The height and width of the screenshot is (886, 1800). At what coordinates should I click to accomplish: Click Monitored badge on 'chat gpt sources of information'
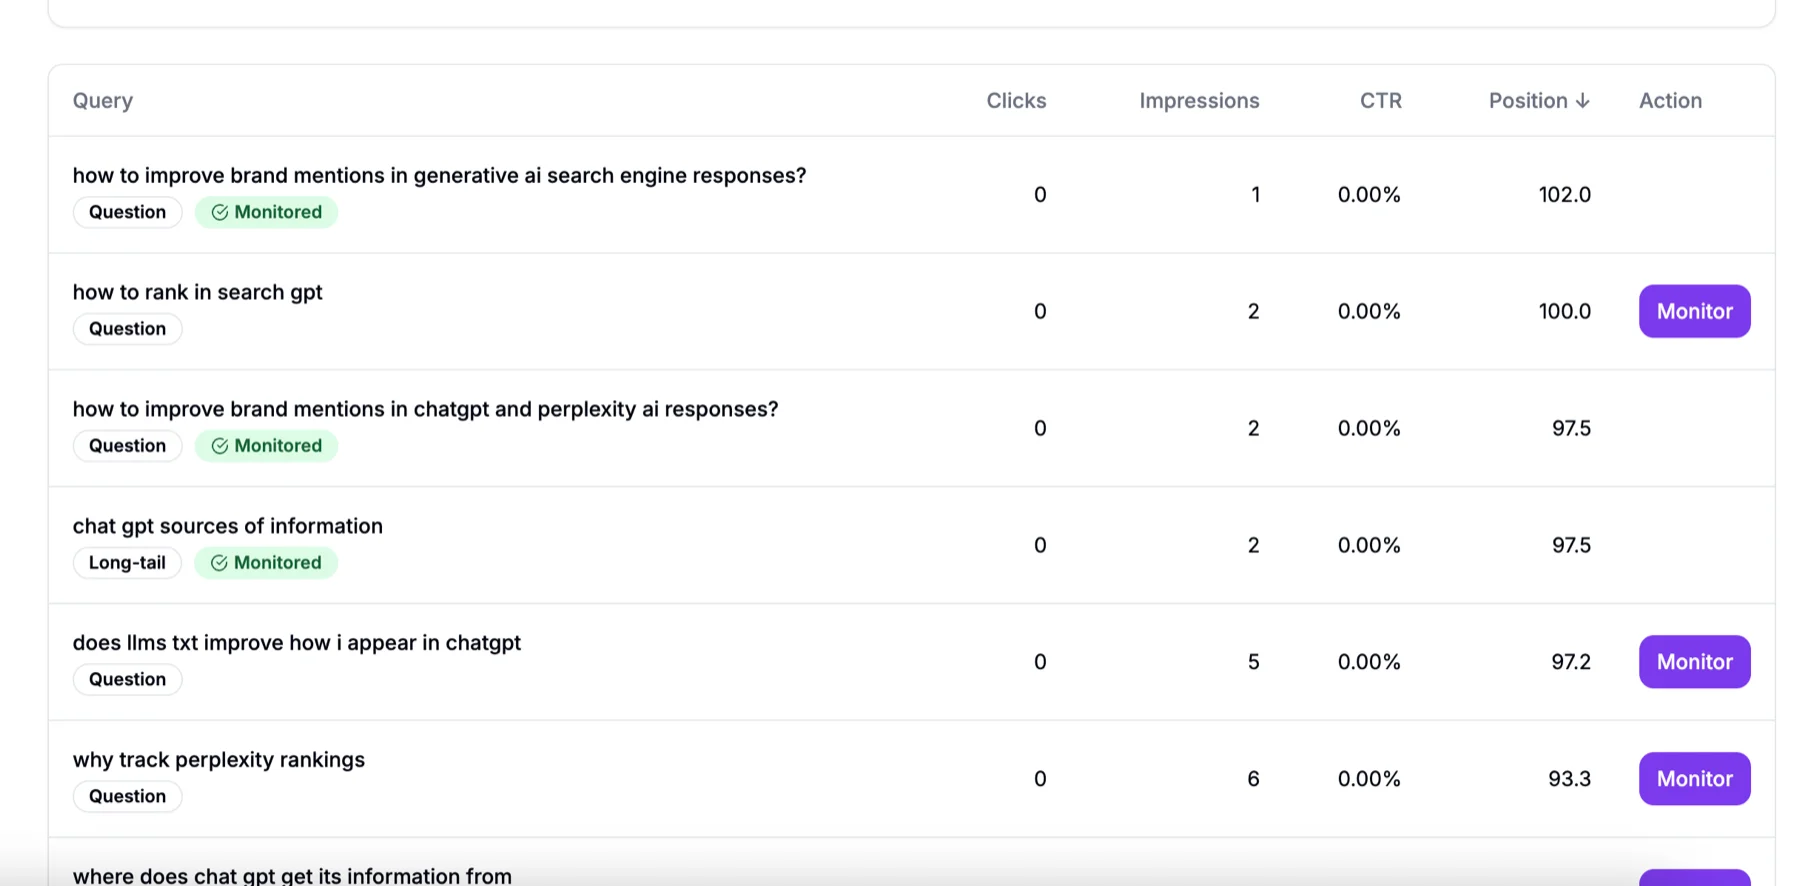(267, 563)
